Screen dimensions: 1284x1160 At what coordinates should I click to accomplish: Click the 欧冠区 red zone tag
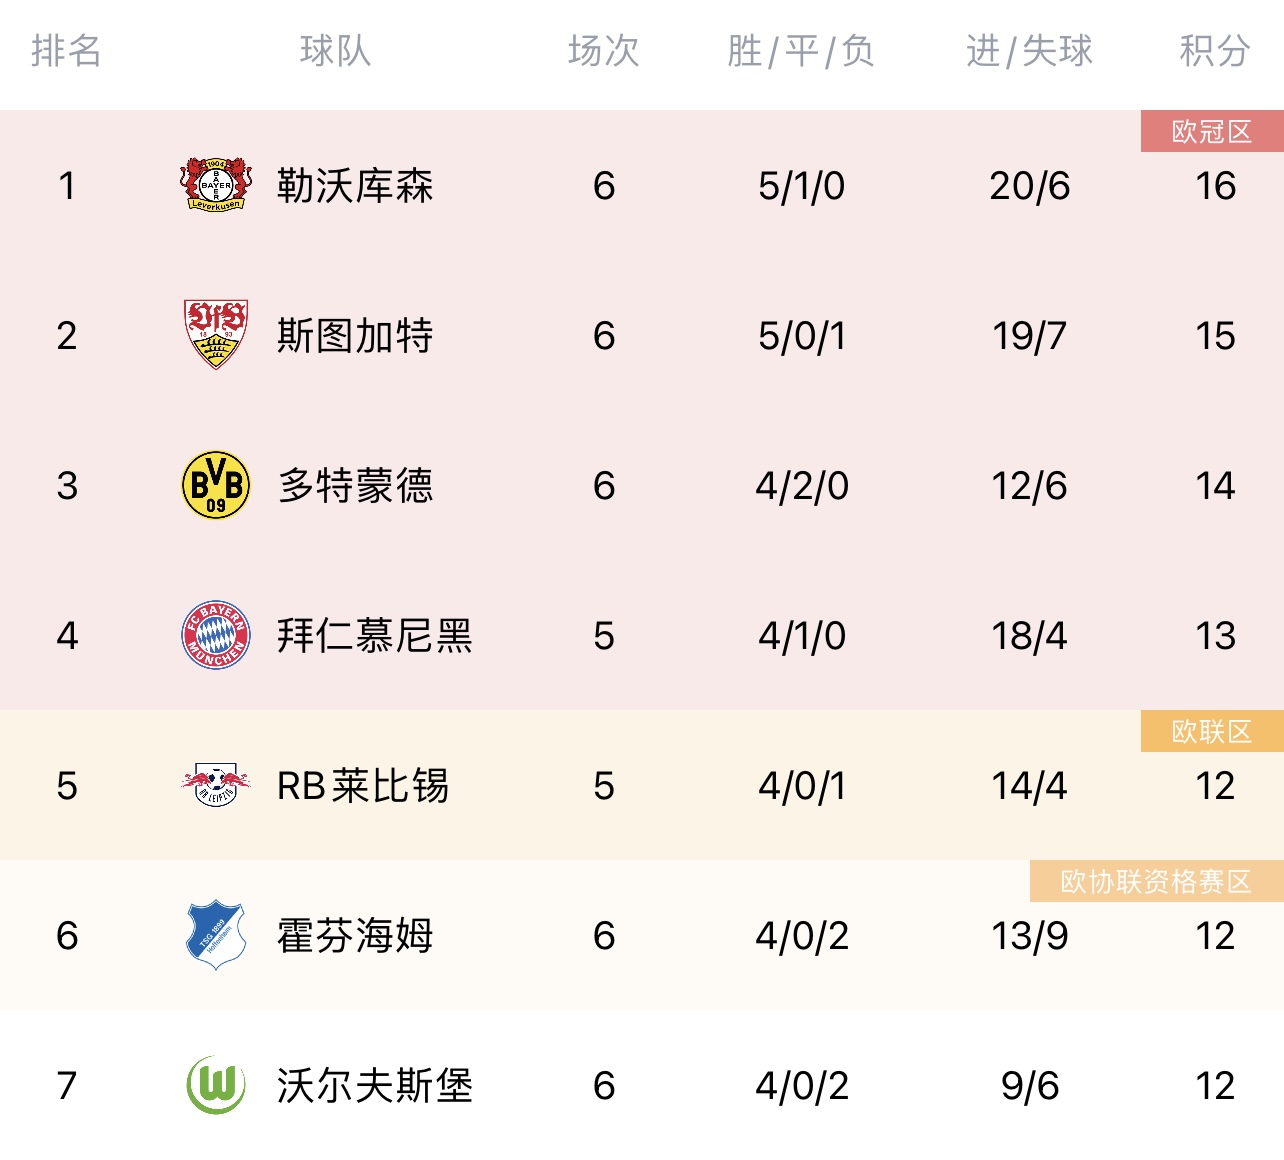(1212, 131)
